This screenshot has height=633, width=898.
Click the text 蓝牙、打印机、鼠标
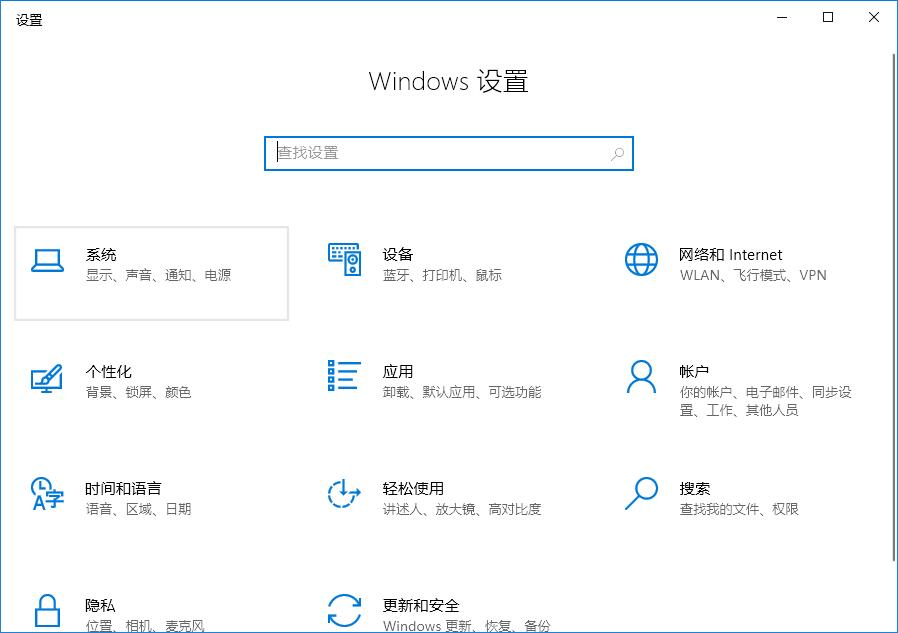click(442, 276)
